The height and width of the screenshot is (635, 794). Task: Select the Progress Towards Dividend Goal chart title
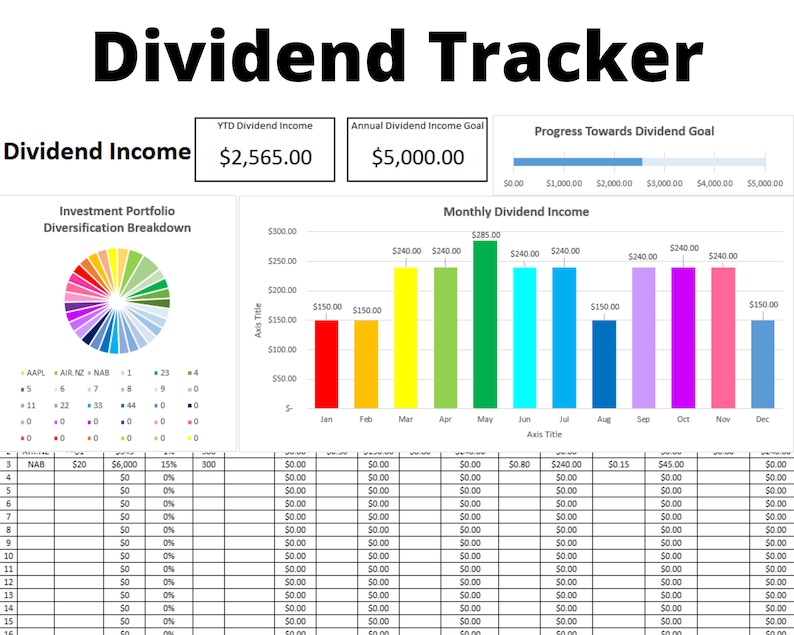[x=624, y=131]
